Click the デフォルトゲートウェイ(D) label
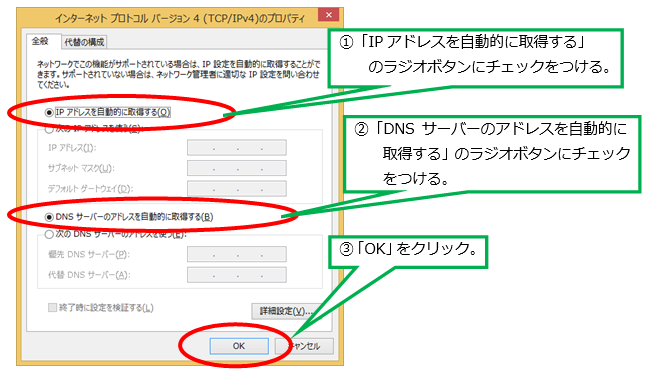 (x=90, y=189)
